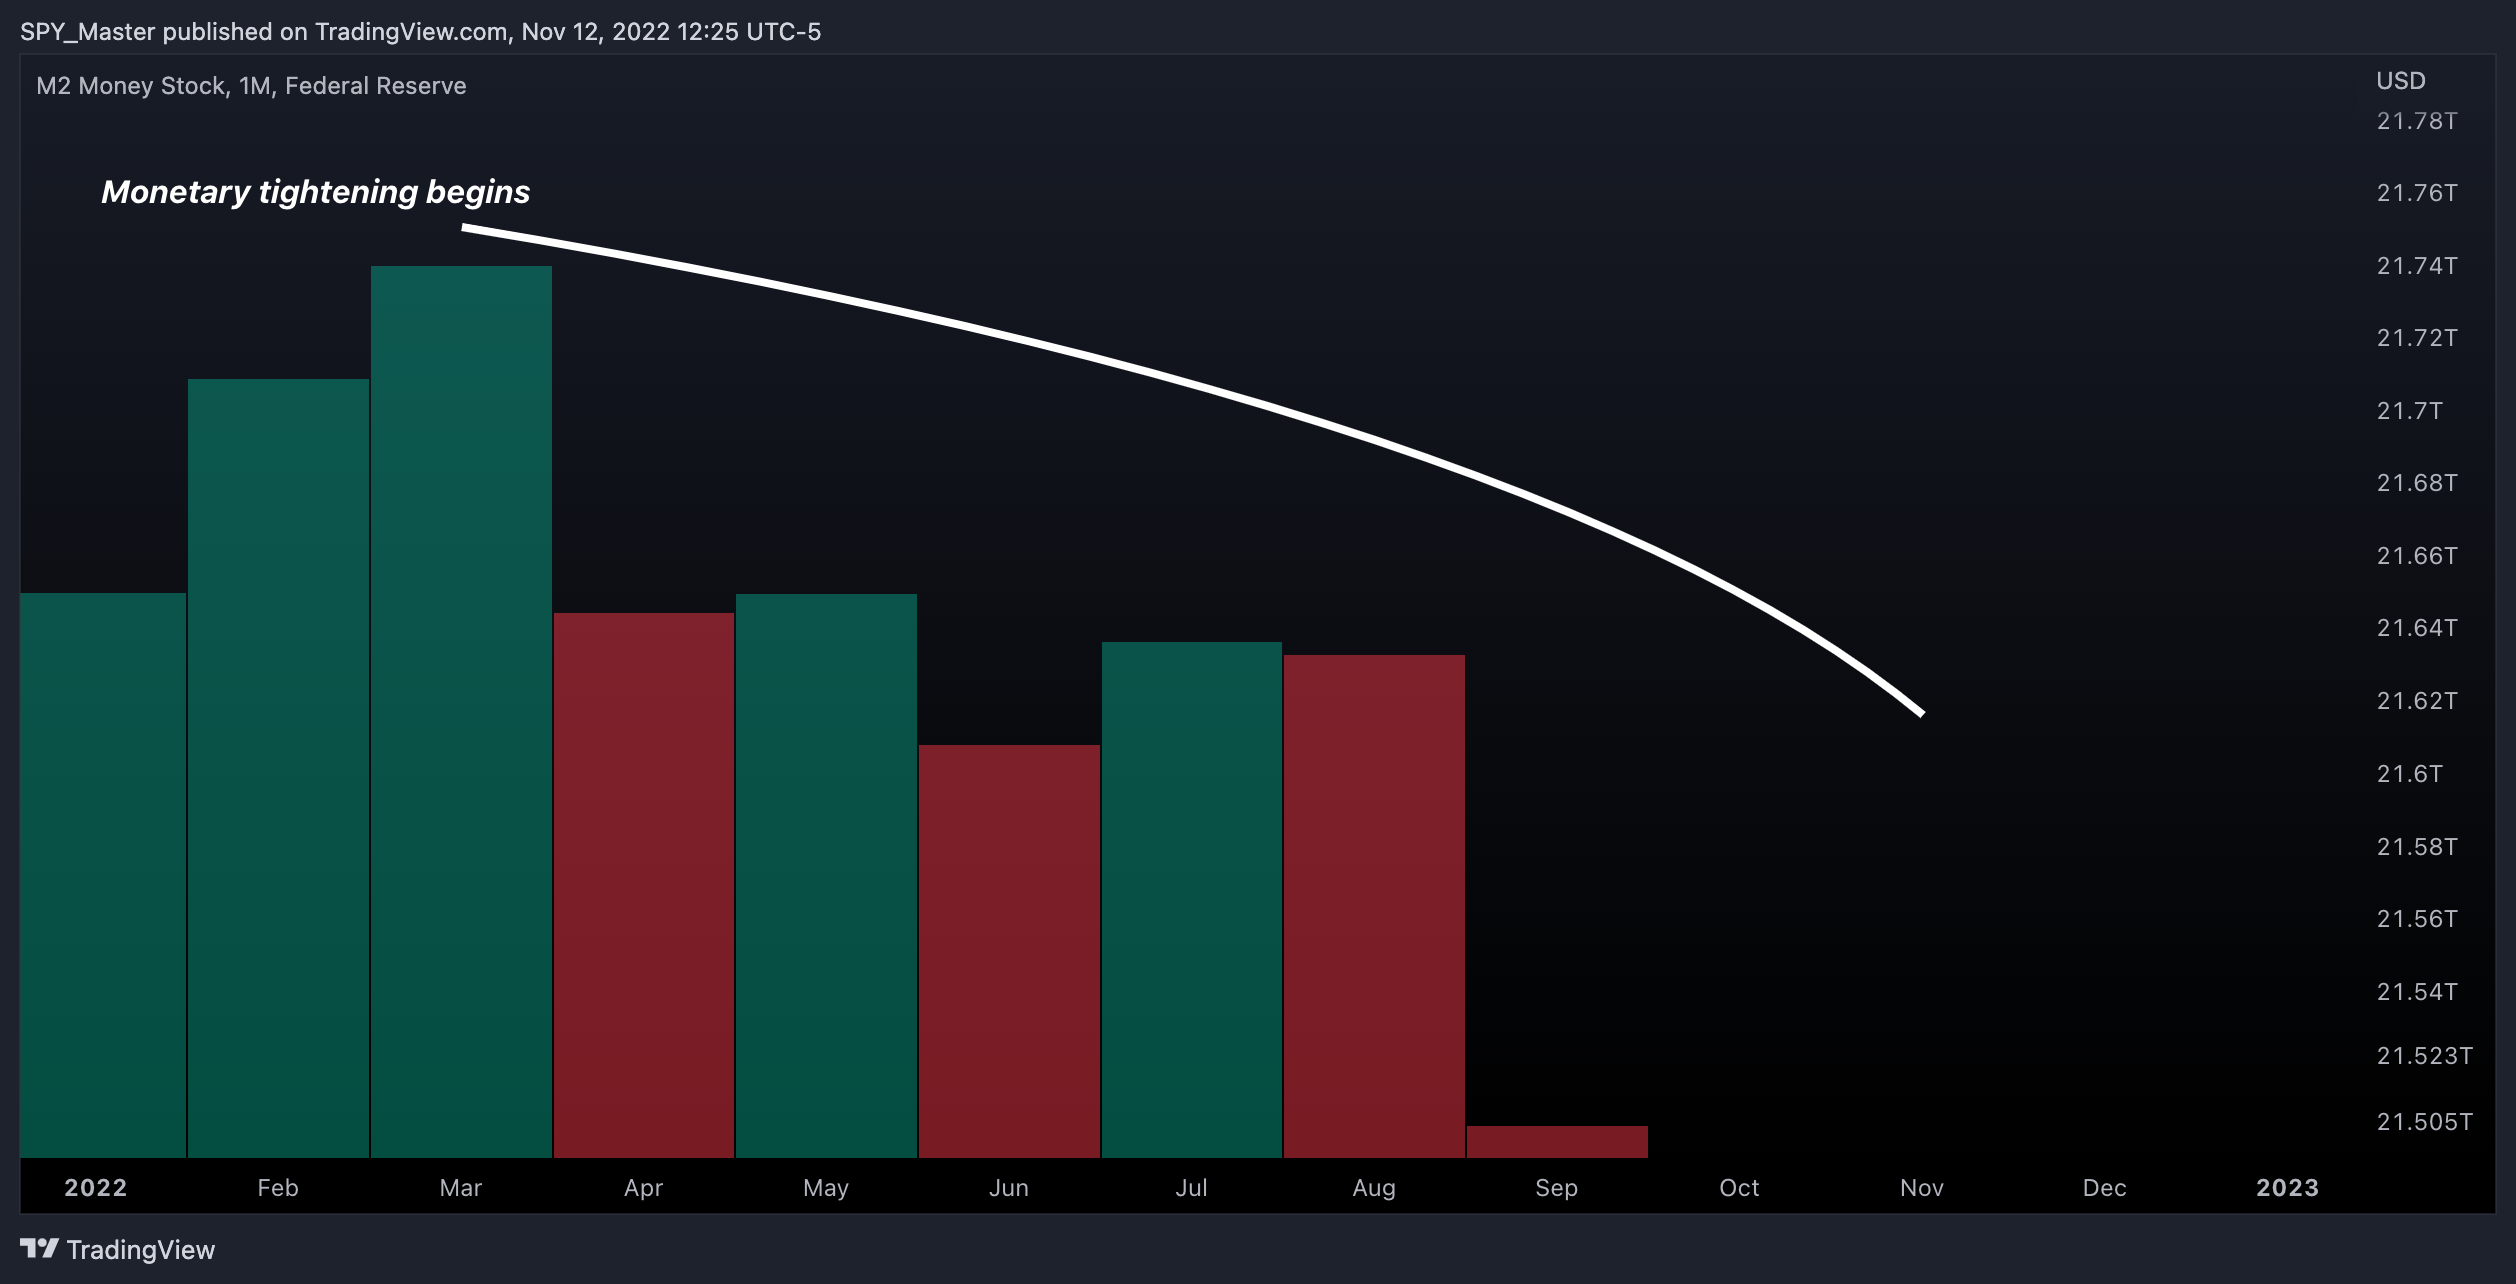
Task: Click the 21.78T price scale value
Action: (x=2417, y=121)
